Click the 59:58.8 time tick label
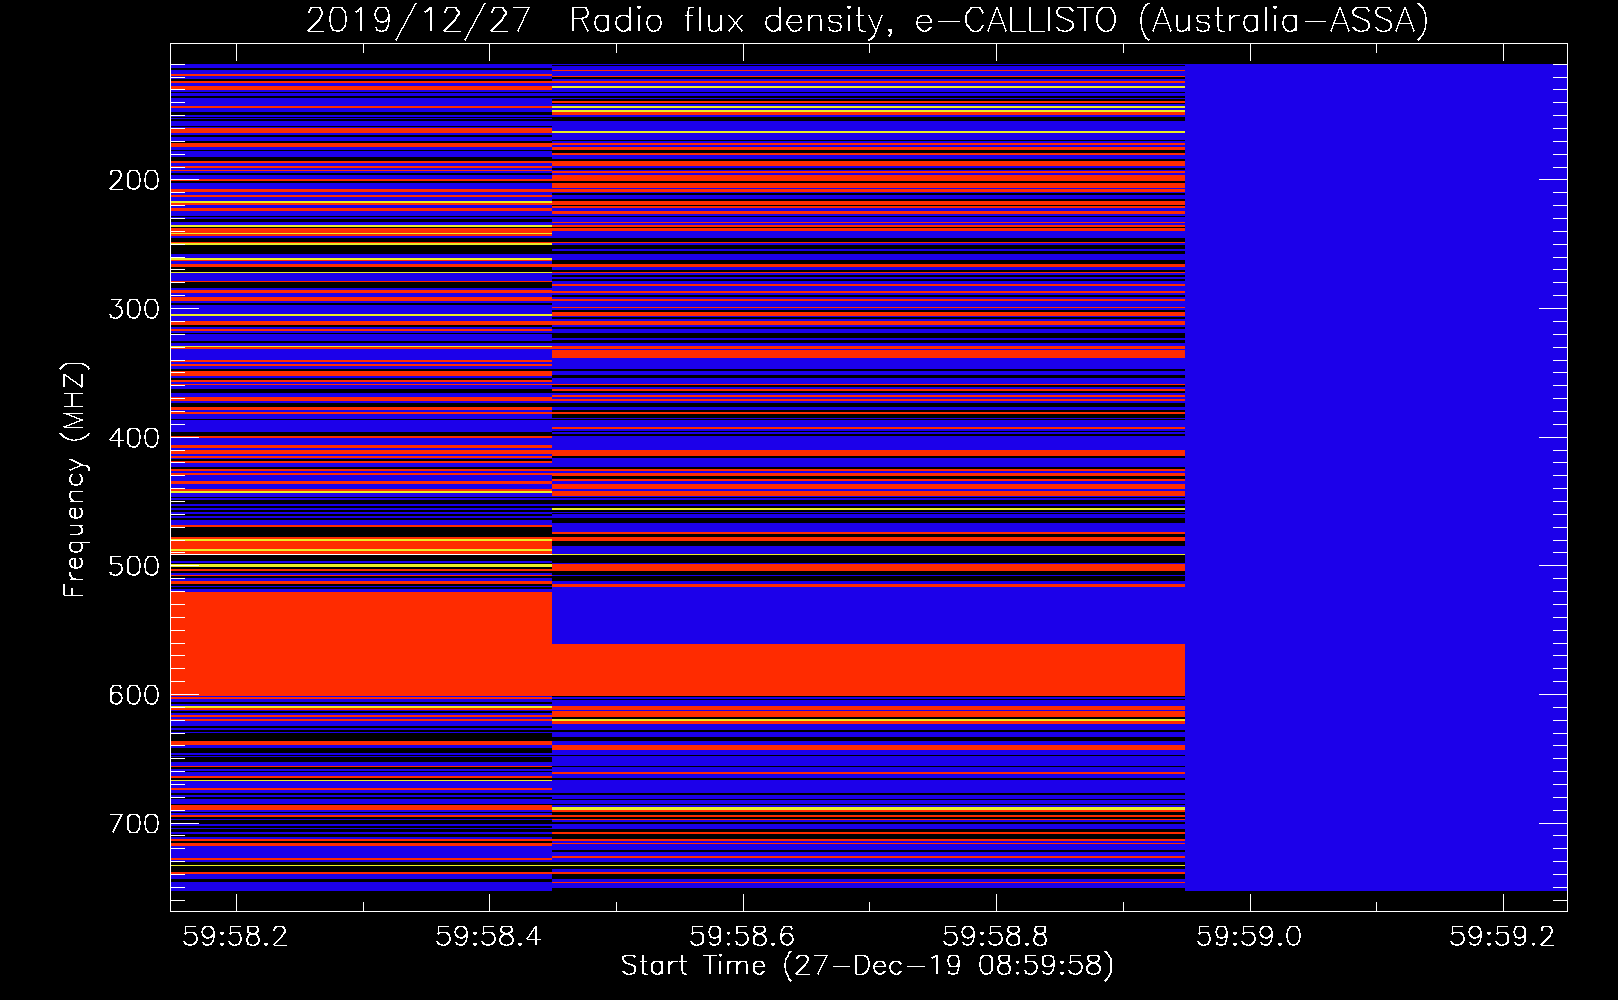Viewport: 1618px width, 1000px height. 996,936
